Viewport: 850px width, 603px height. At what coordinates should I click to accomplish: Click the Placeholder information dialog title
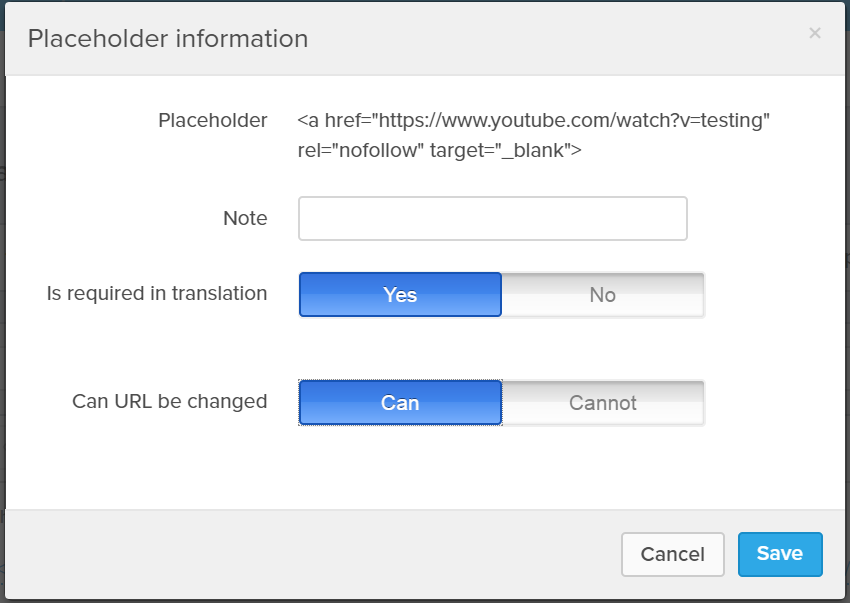coord(168,39)
